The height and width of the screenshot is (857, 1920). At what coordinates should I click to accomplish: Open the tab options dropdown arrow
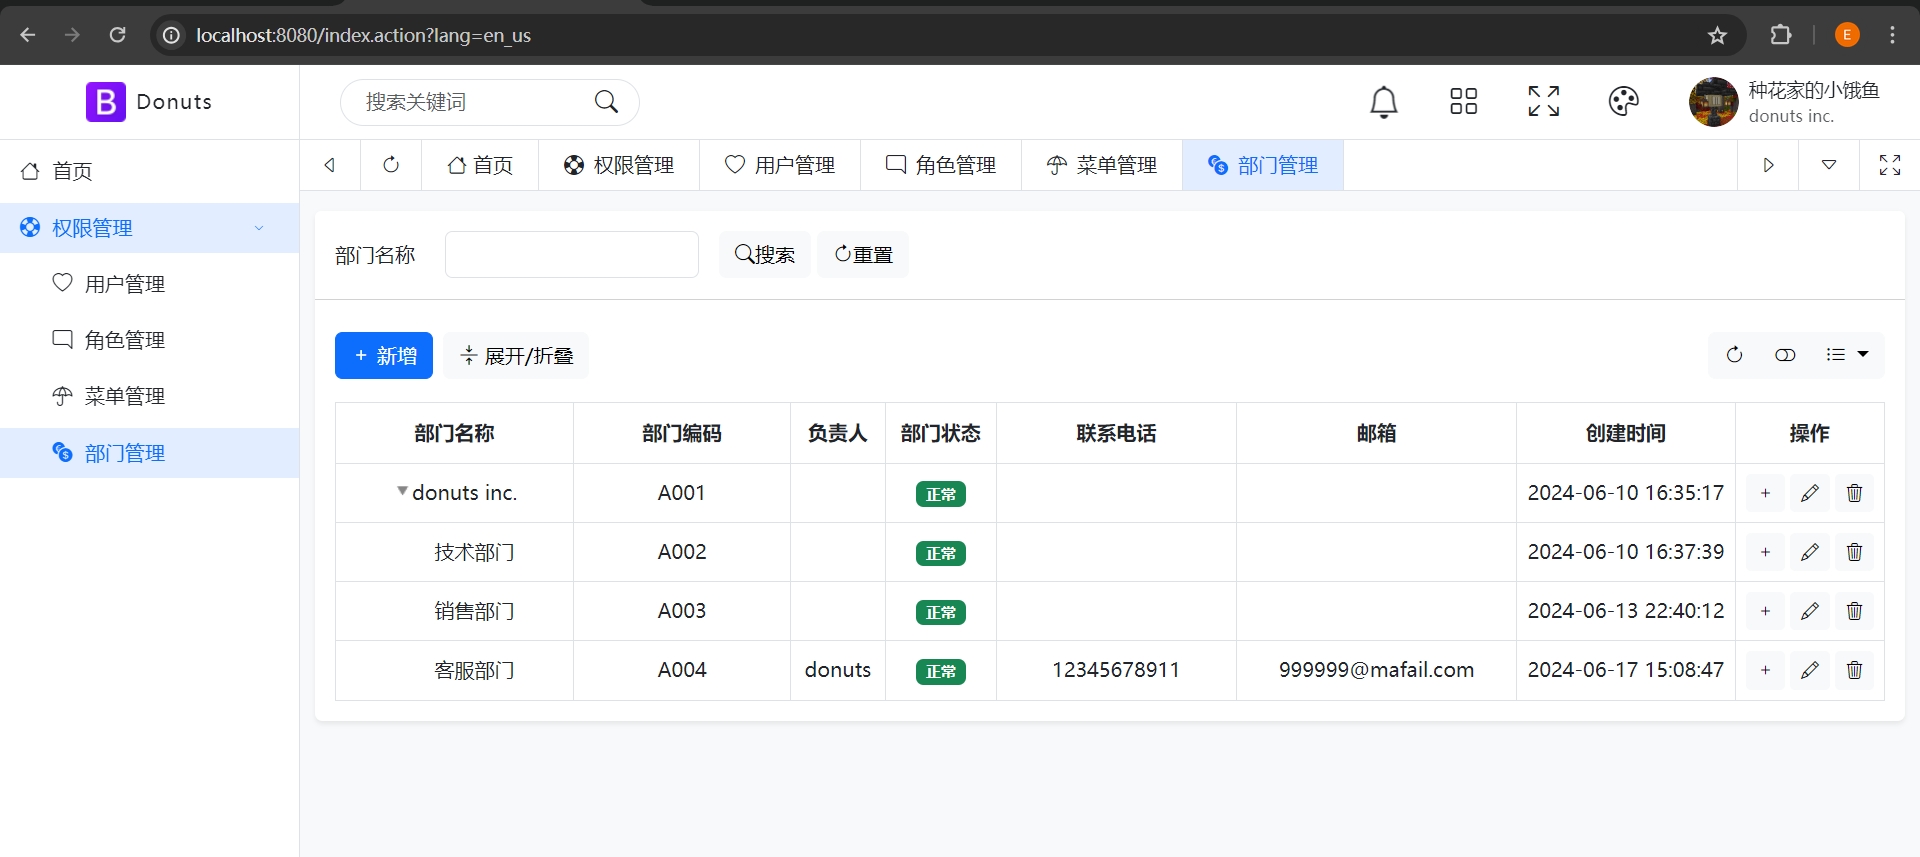click(1828, 165)
